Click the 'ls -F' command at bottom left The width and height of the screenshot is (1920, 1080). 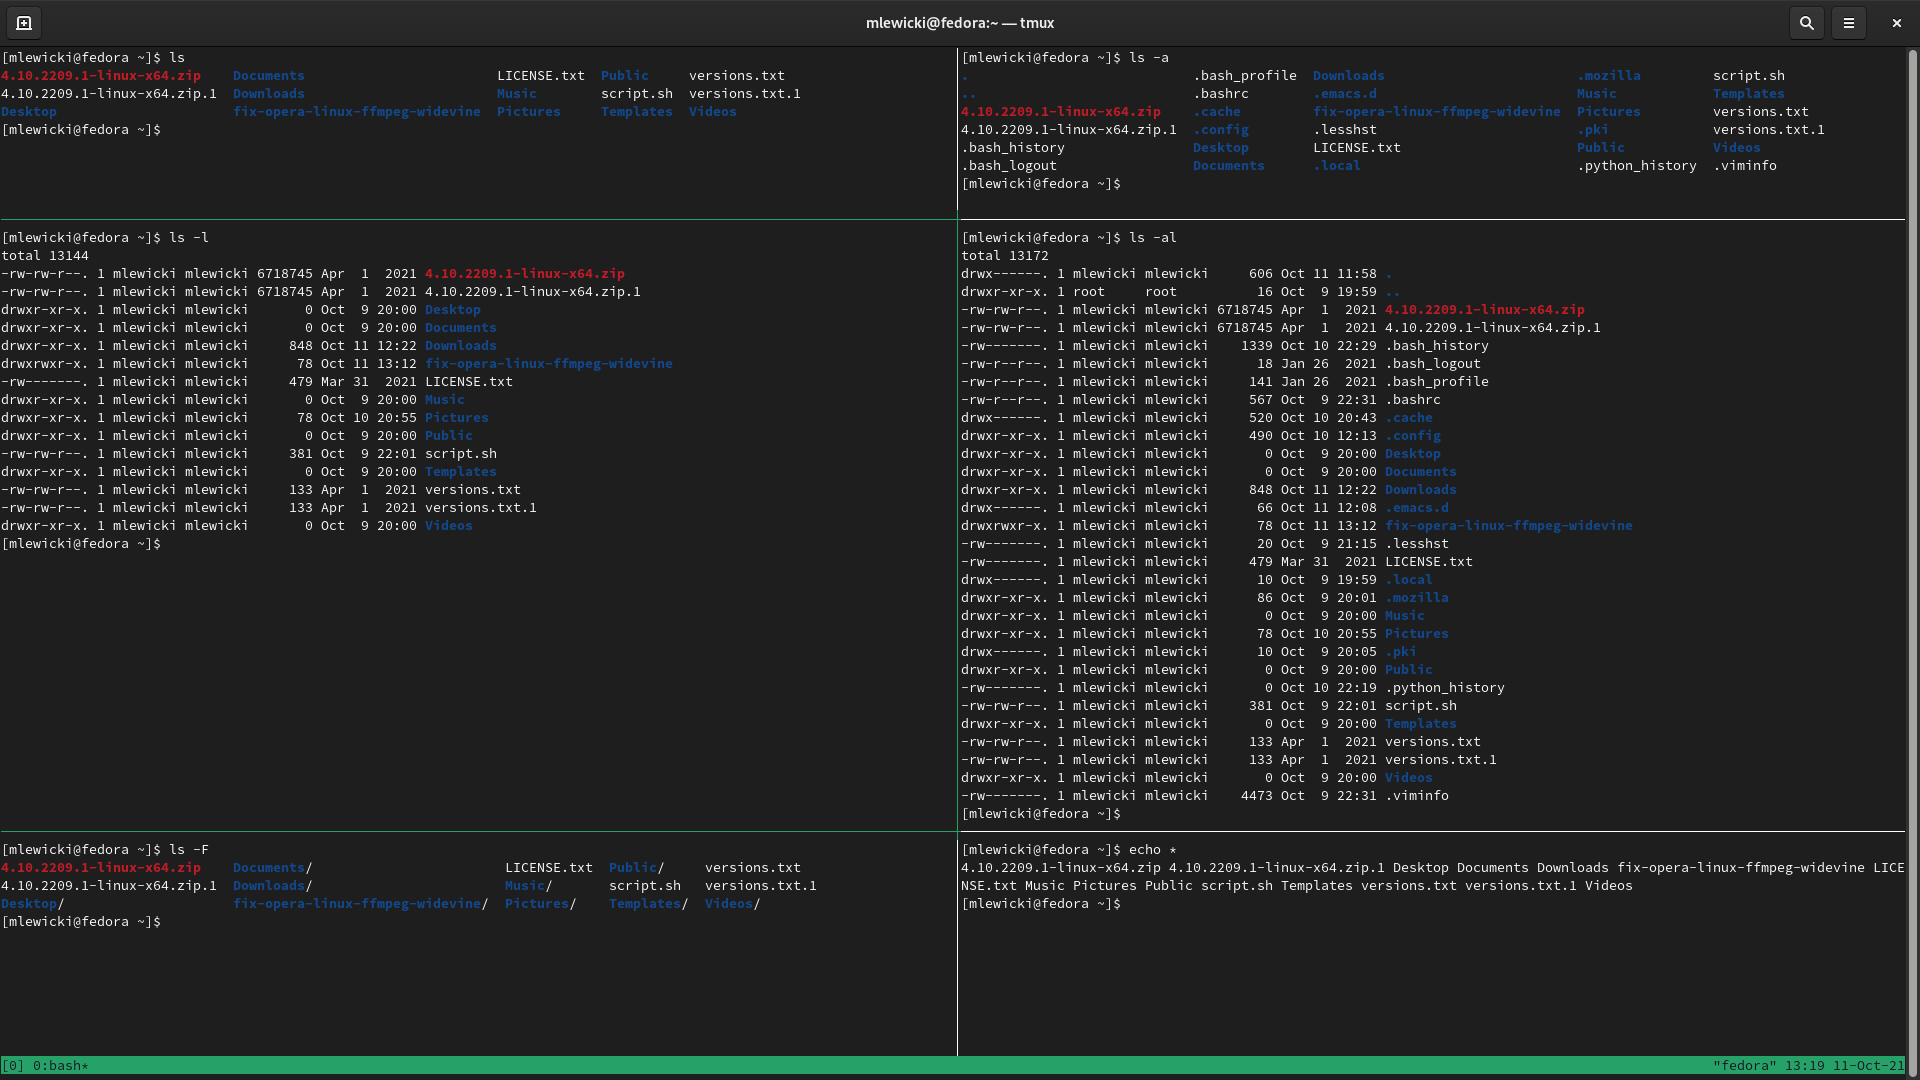pyautogui.click(x=189, y=850)
